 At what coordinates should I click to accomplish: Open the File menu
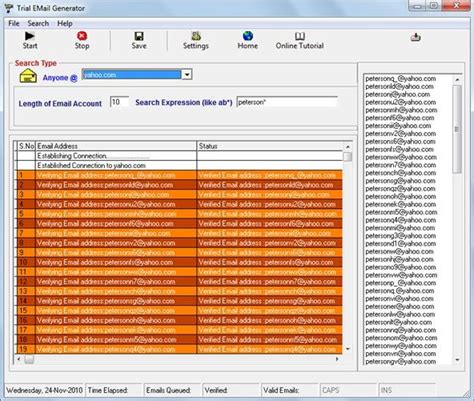[x=14, y=23]
